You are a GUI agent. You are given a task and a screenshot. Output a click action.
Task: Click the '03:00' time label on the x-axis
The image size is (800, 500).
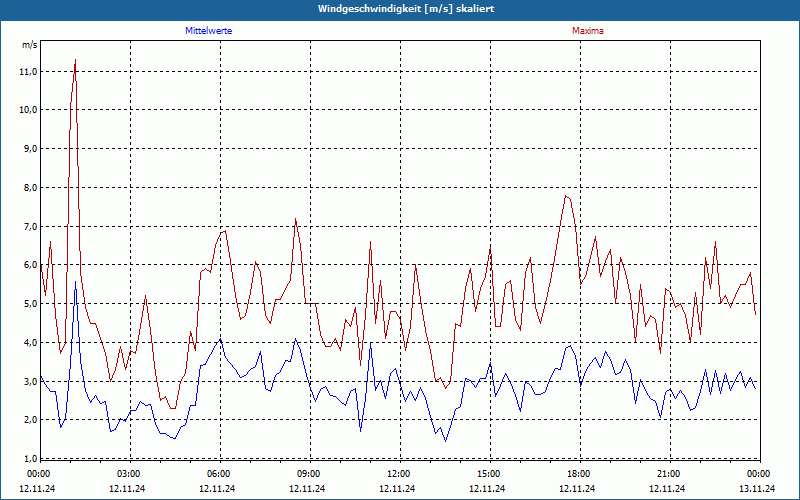[x=129, y=474]
